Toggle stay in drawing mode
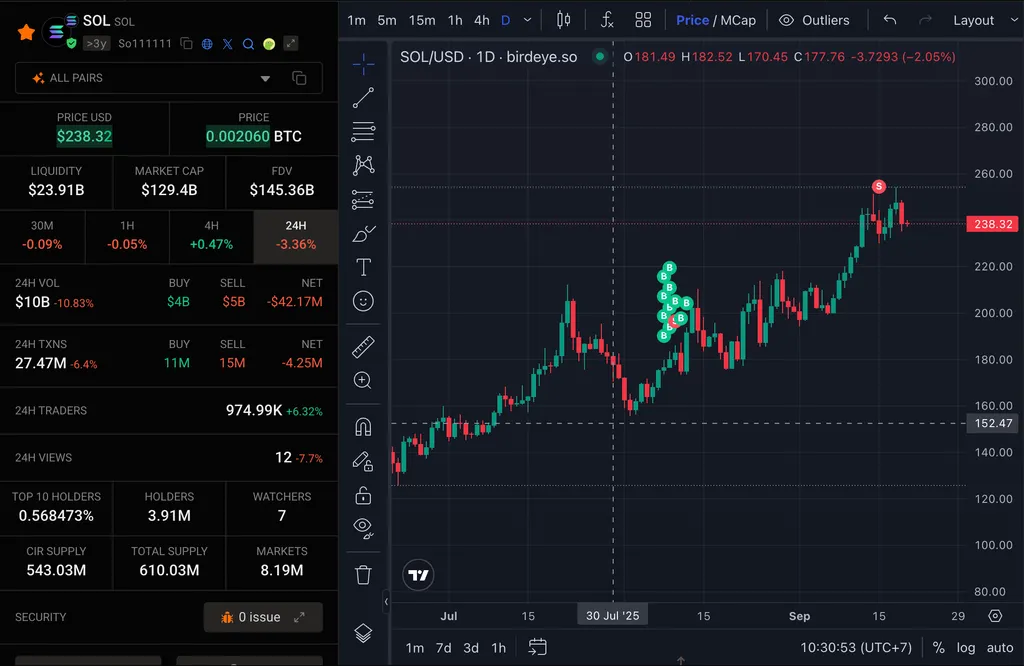Viewport: 1024px width, 666px height. click(x=363, y=461)
